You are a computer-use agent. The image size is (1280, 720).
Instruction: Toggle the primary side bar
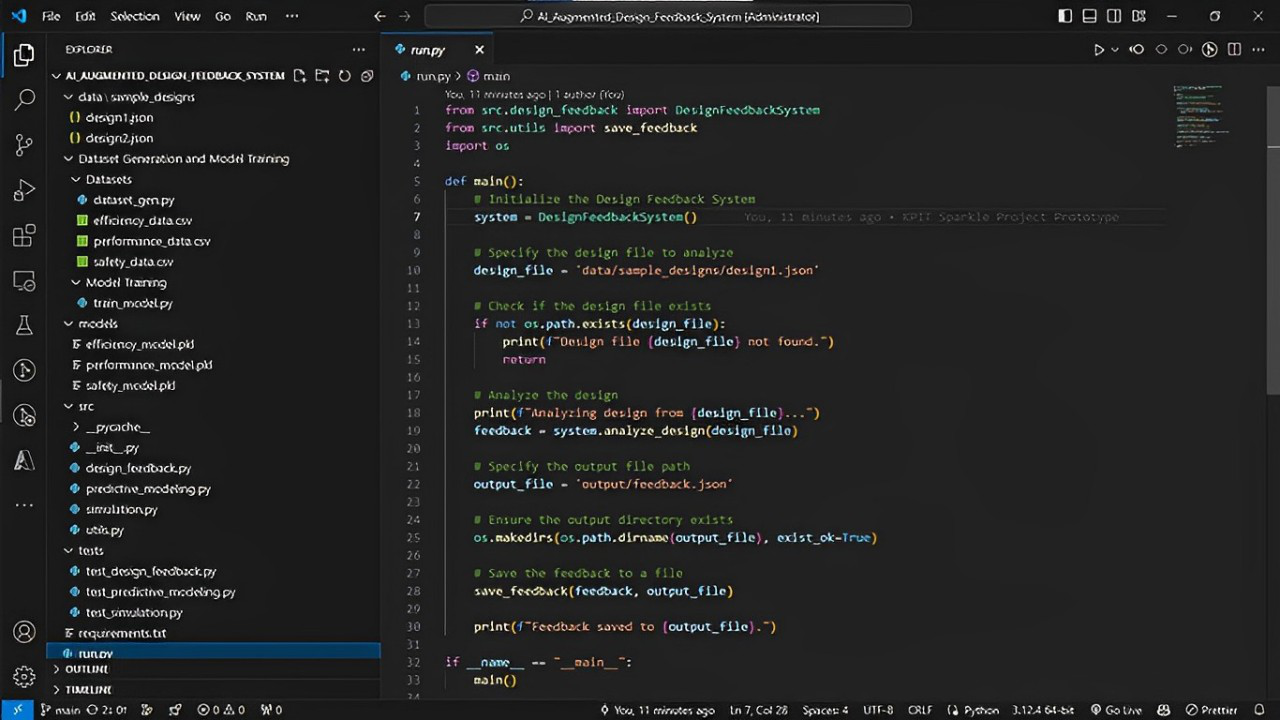pyautogui.click(x=1066, y=16)
